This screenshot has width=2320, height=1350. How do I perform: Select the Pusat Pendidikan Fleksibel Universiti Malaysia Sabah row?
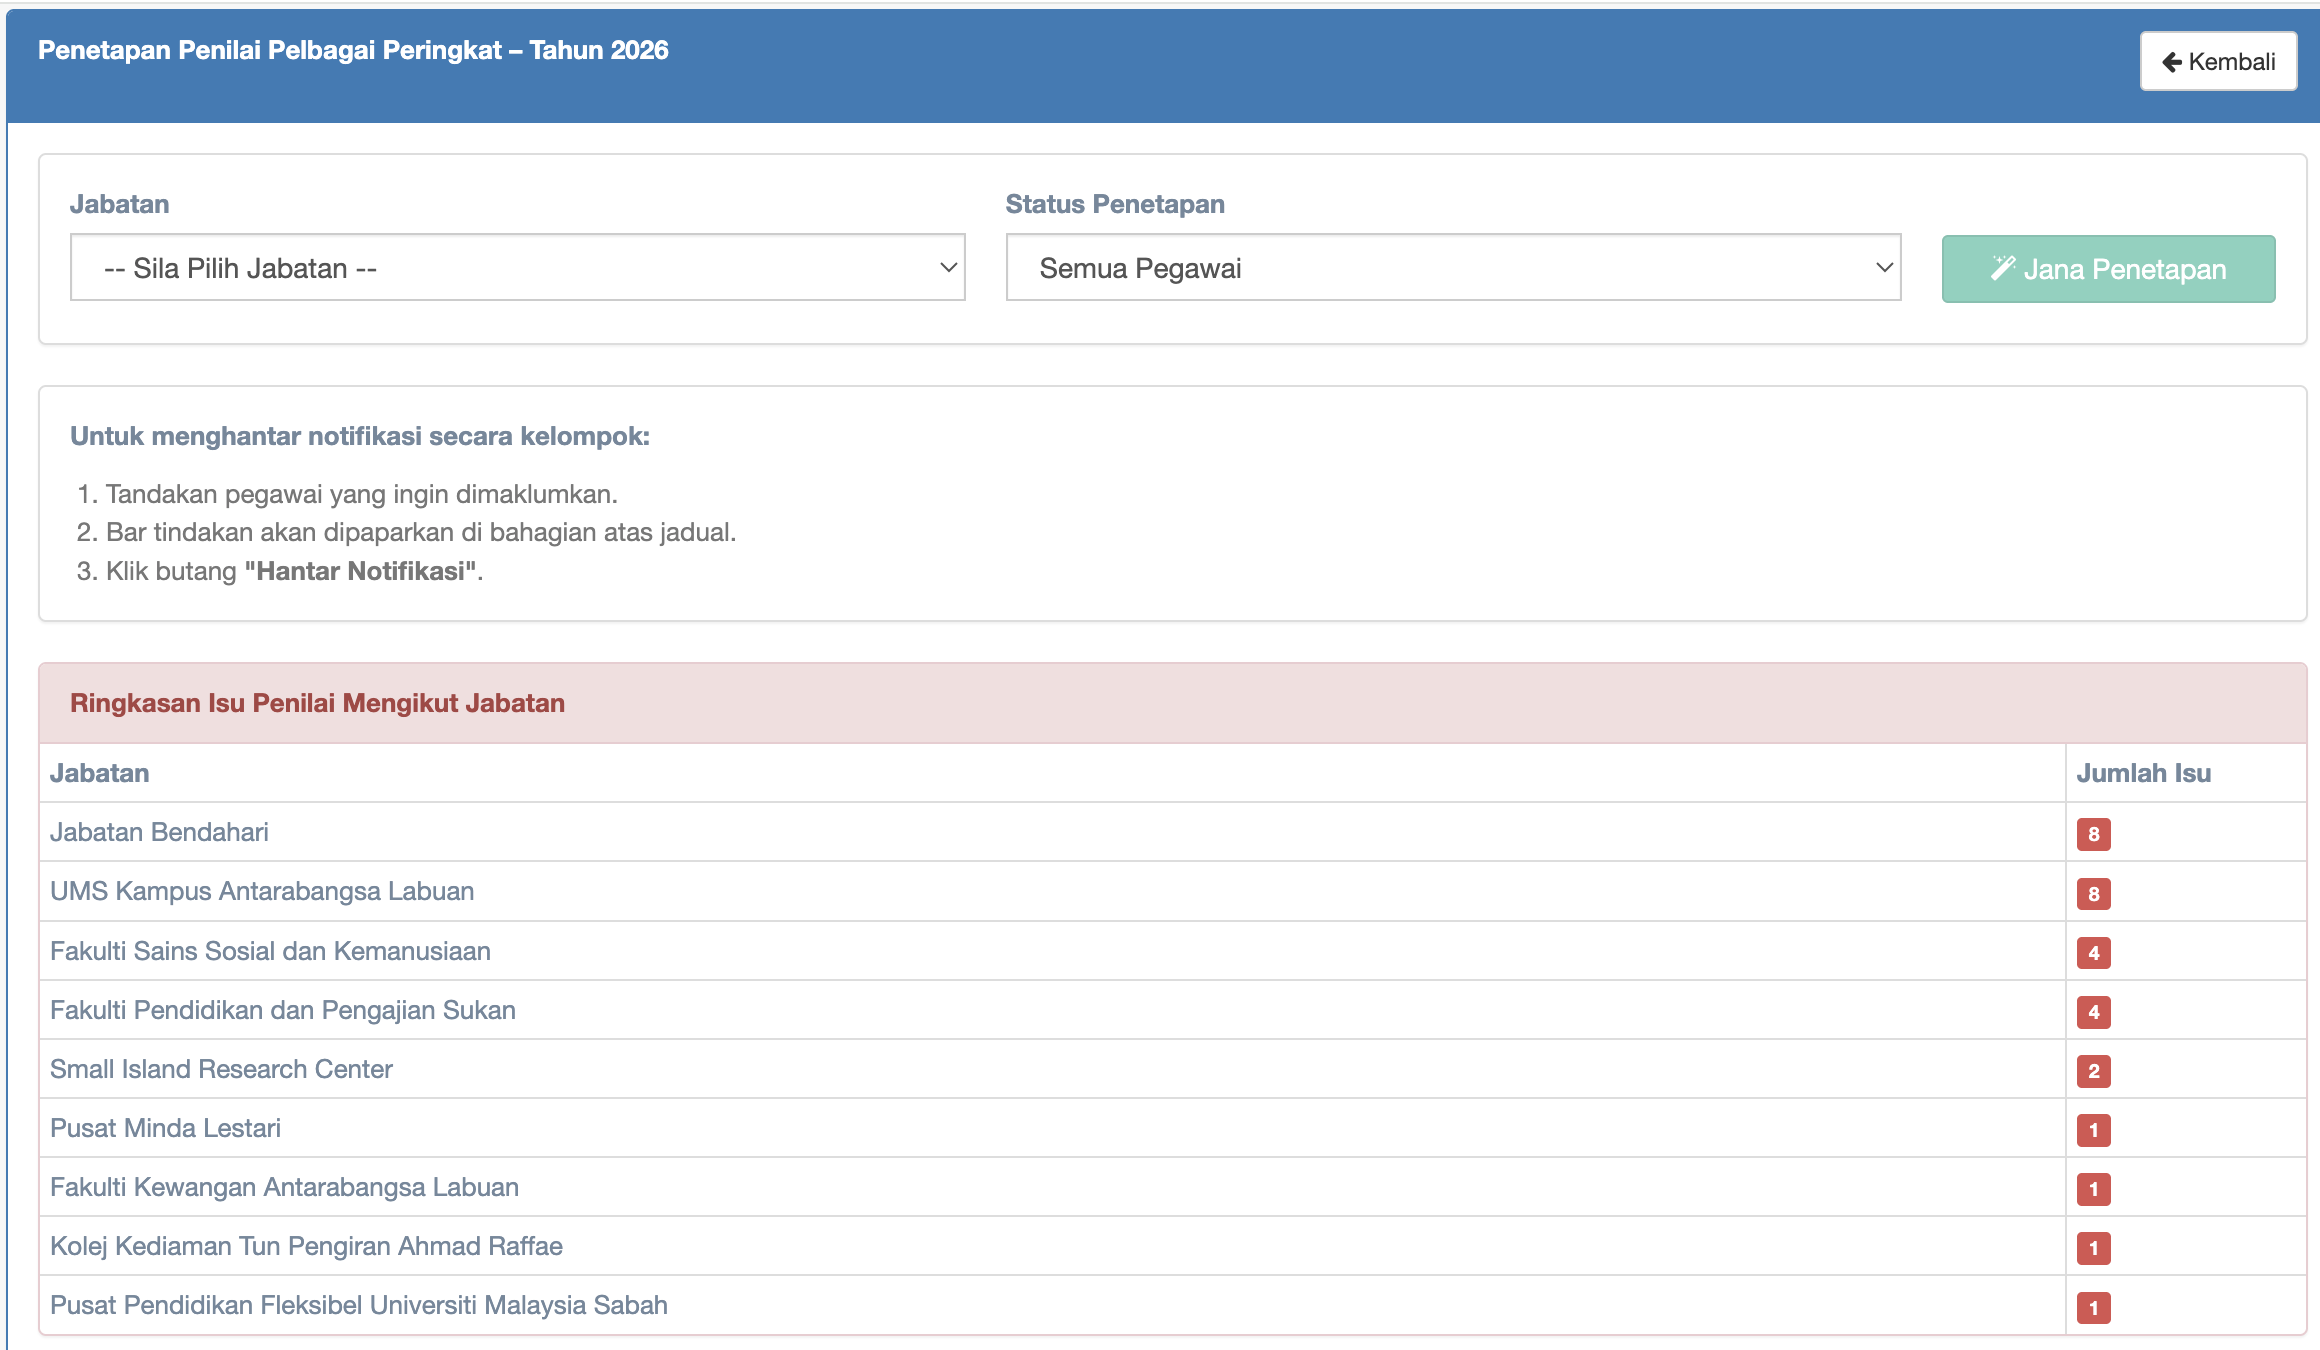pos(359,1305)
